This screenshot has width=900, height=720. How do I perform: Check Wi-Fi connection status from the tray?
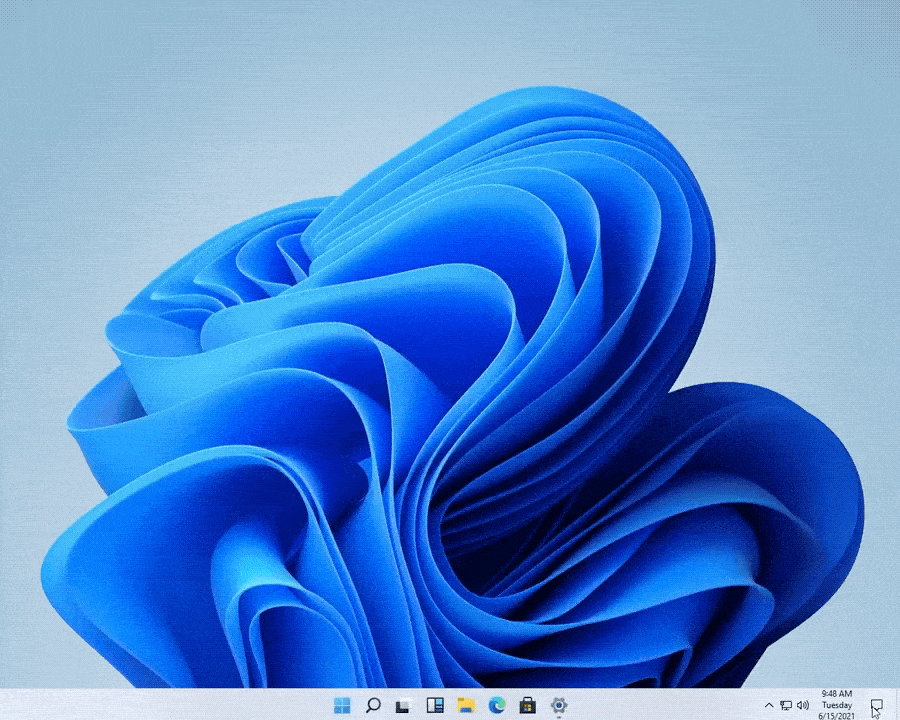coord(786,705)
